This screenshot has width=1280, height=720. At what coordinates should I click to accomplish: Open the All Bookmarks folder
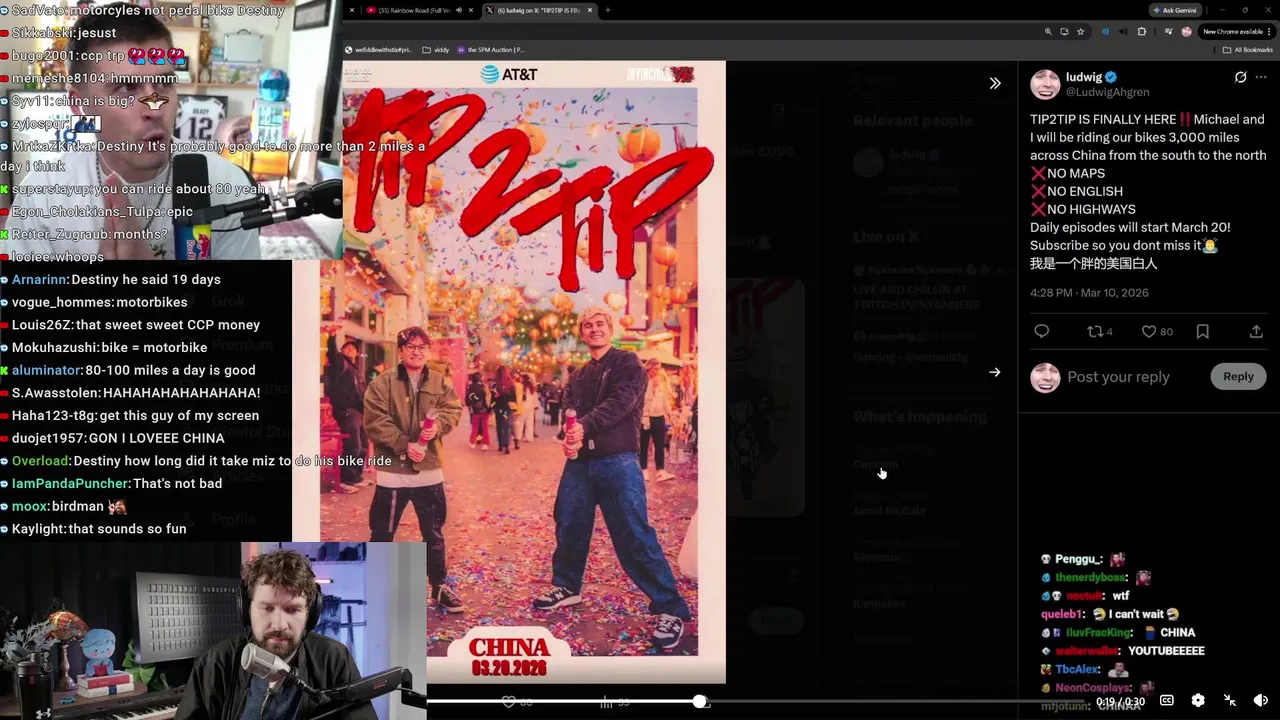pos(1249,50)
